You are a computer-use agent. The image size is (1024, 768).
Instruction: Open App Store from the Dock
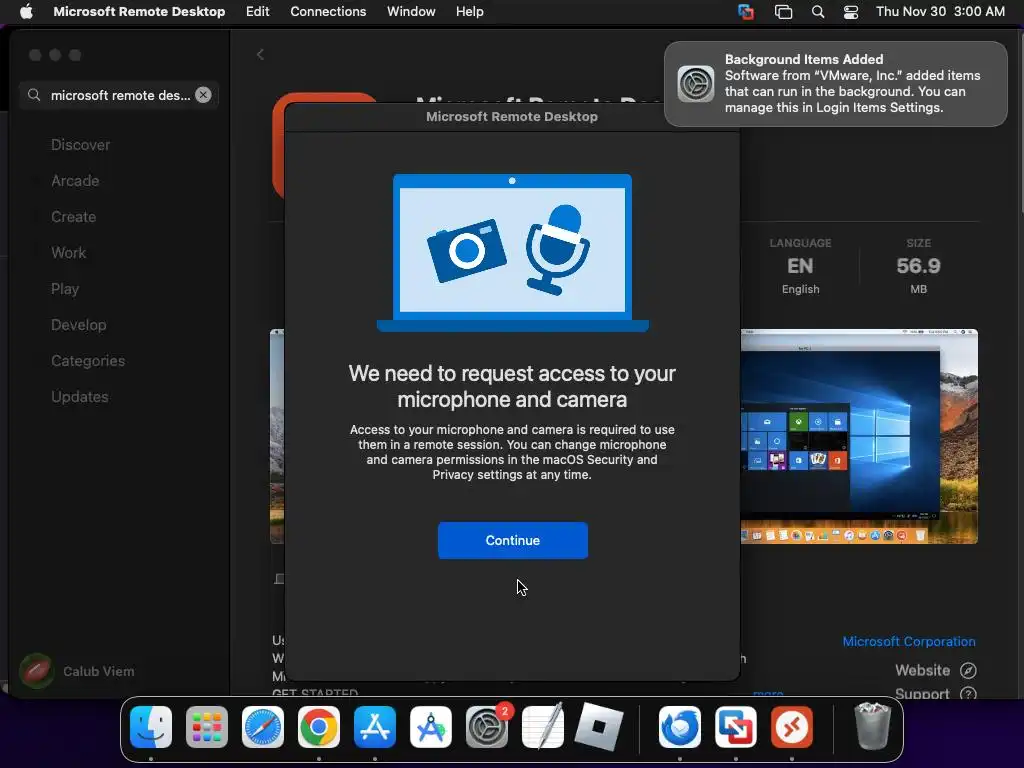[375, 727]
